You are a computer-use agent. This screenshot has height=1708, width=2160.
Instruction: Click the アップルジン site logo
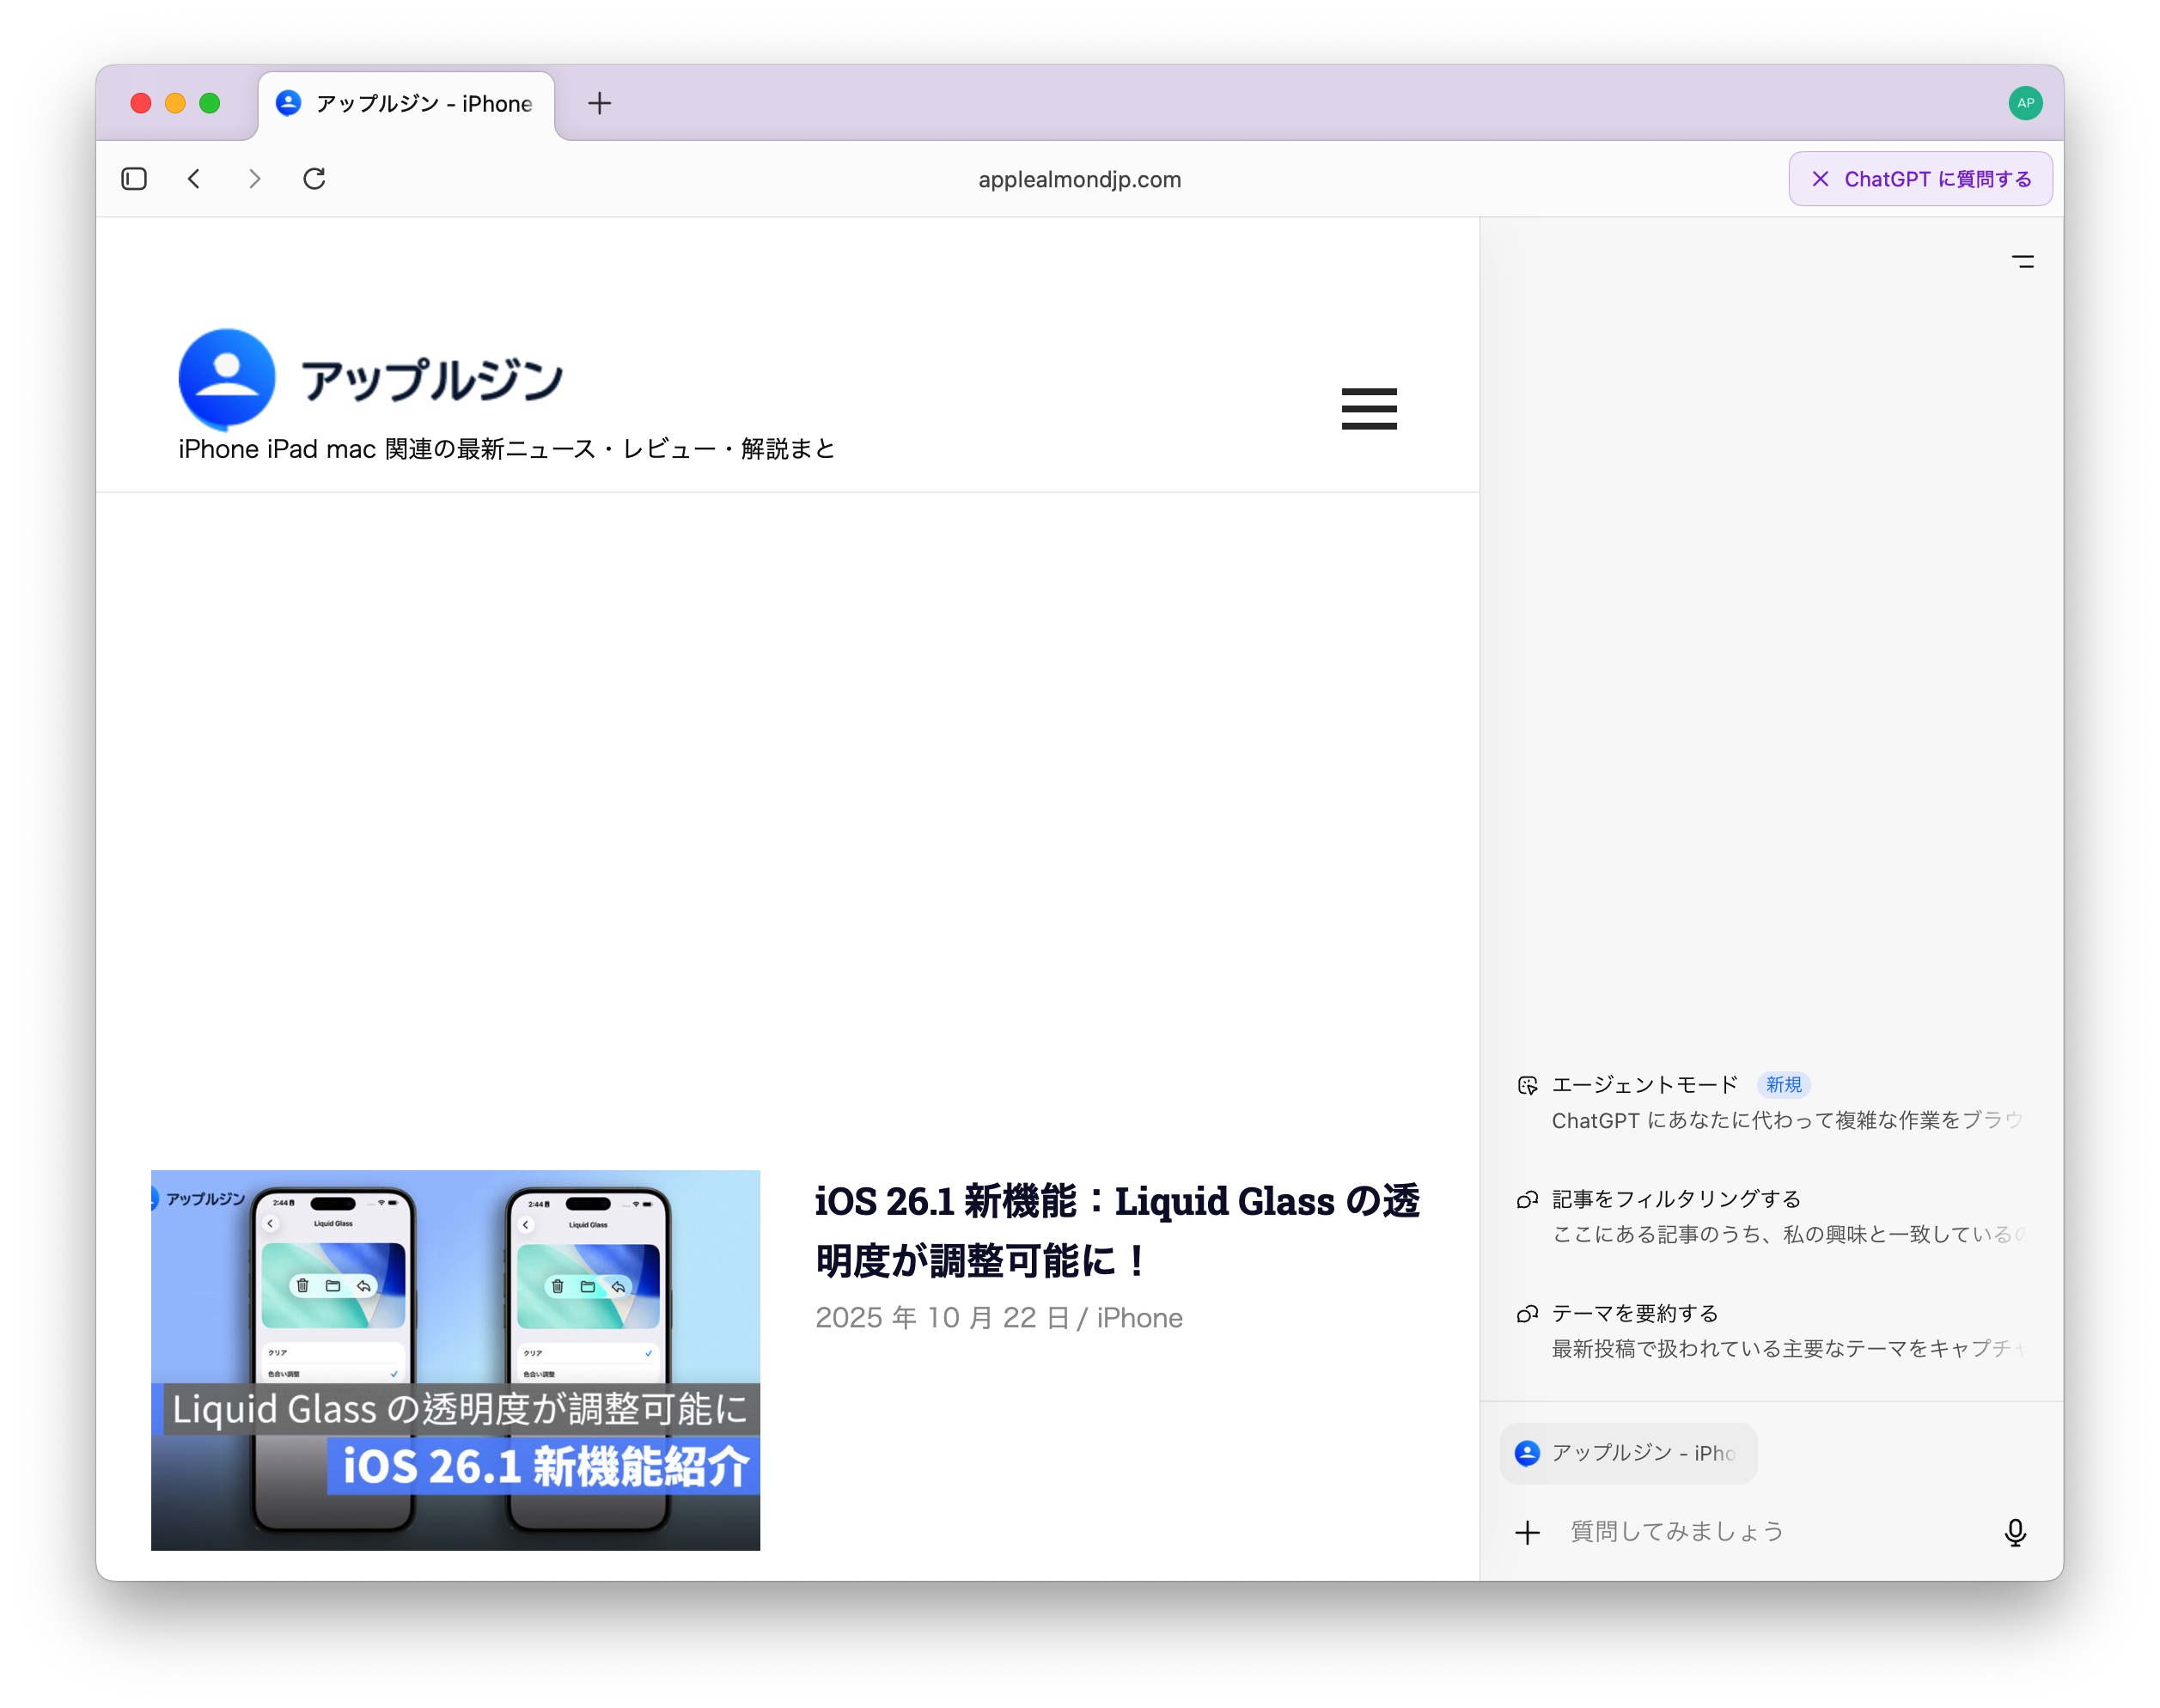[x=372, y=380]
